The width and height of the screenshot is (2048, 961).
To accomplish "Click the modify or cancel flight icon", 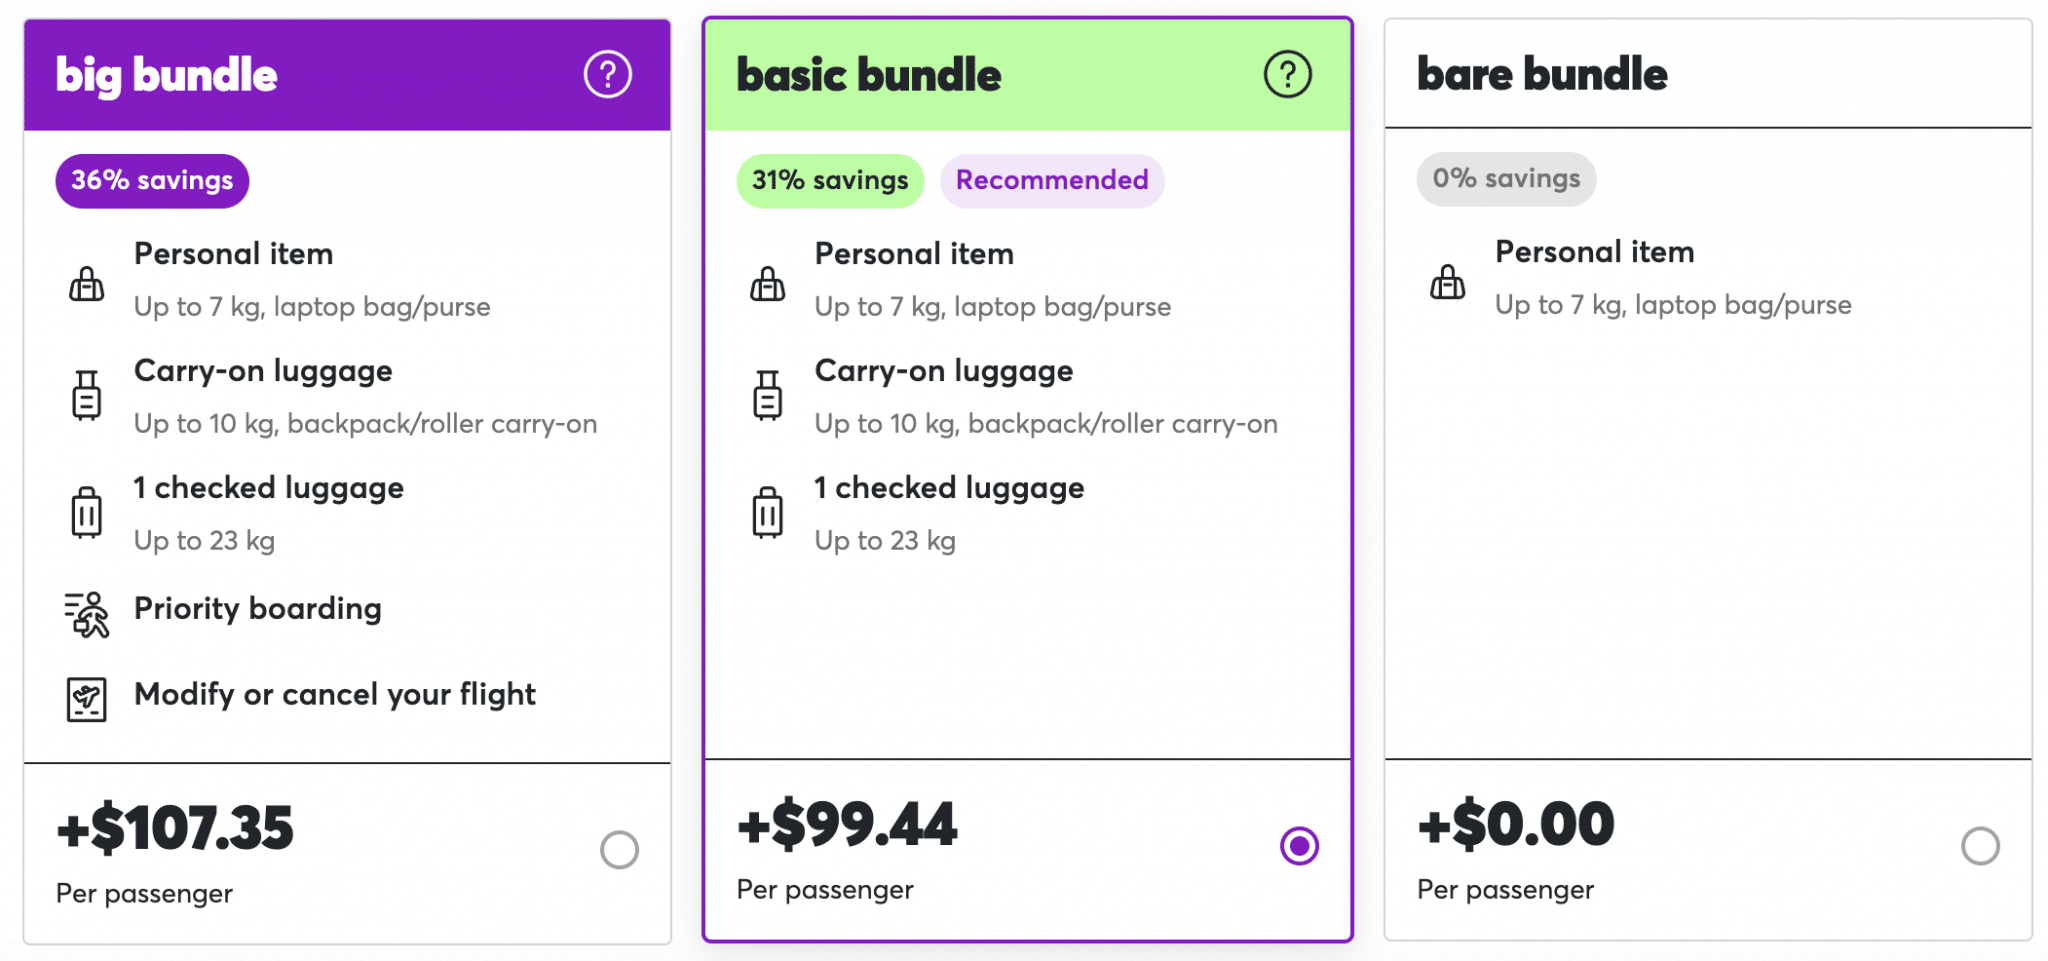I will 87,697.
